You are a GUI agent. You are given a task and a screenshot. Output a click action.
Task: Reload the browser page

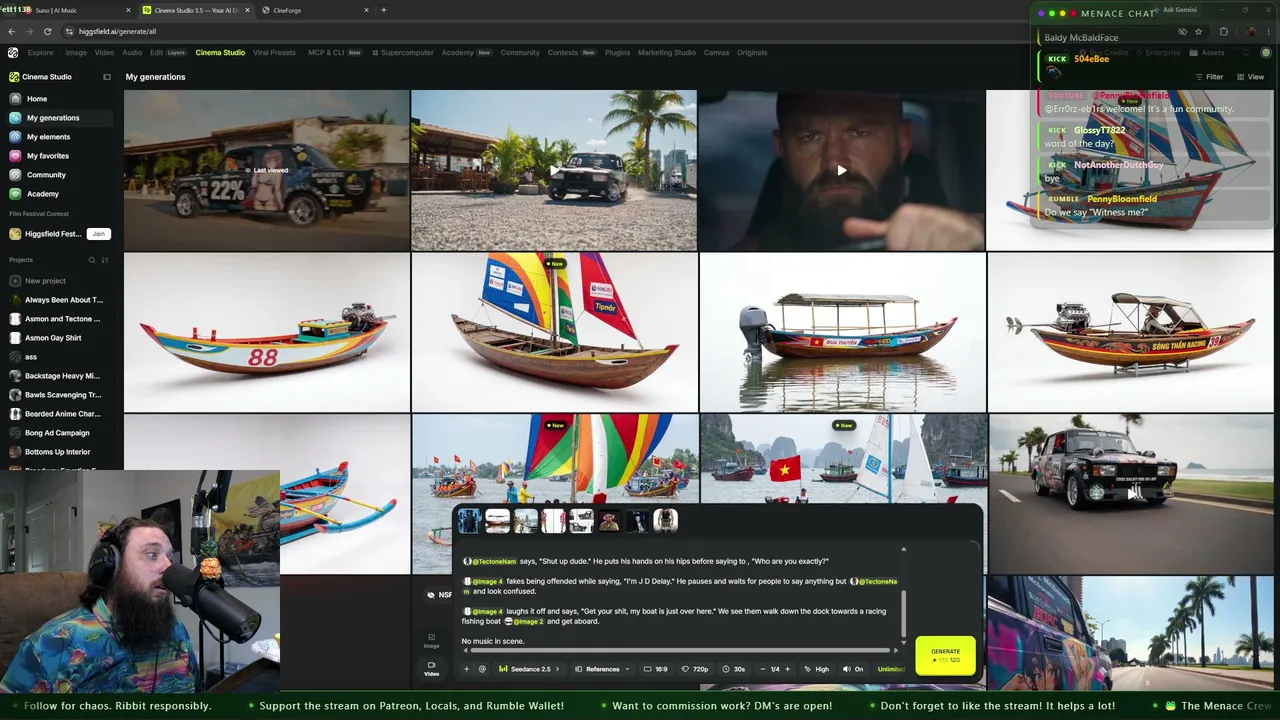[47, 31]
